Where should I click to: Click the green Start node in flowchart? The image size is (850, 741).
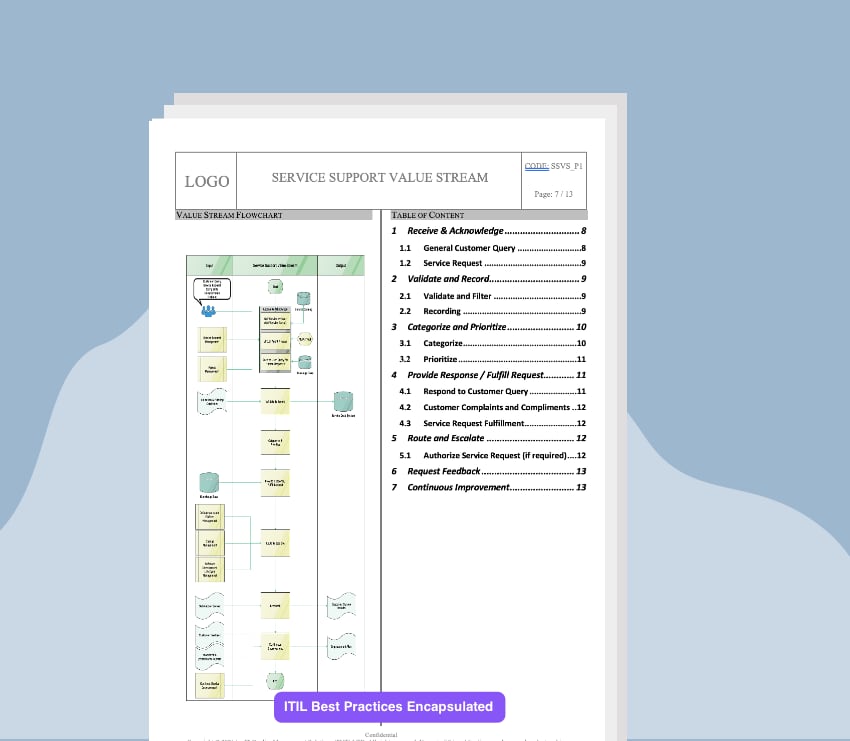275,288
